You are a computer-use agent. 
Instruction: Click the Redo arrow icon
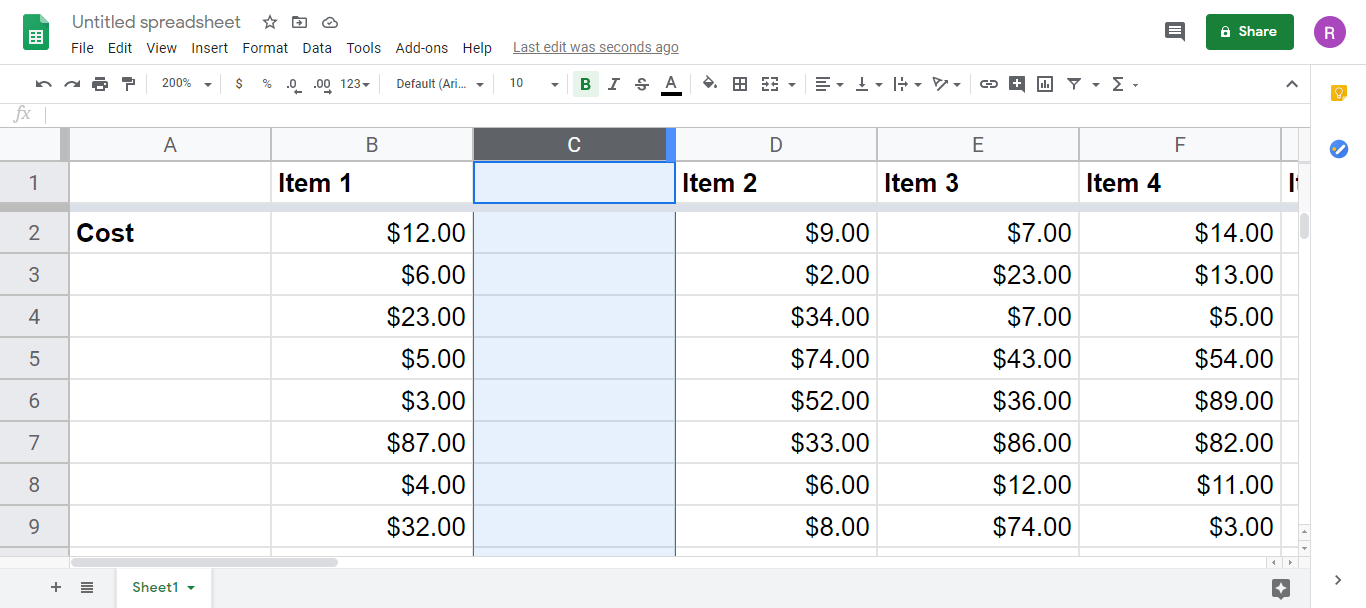[x=72, y=84]
